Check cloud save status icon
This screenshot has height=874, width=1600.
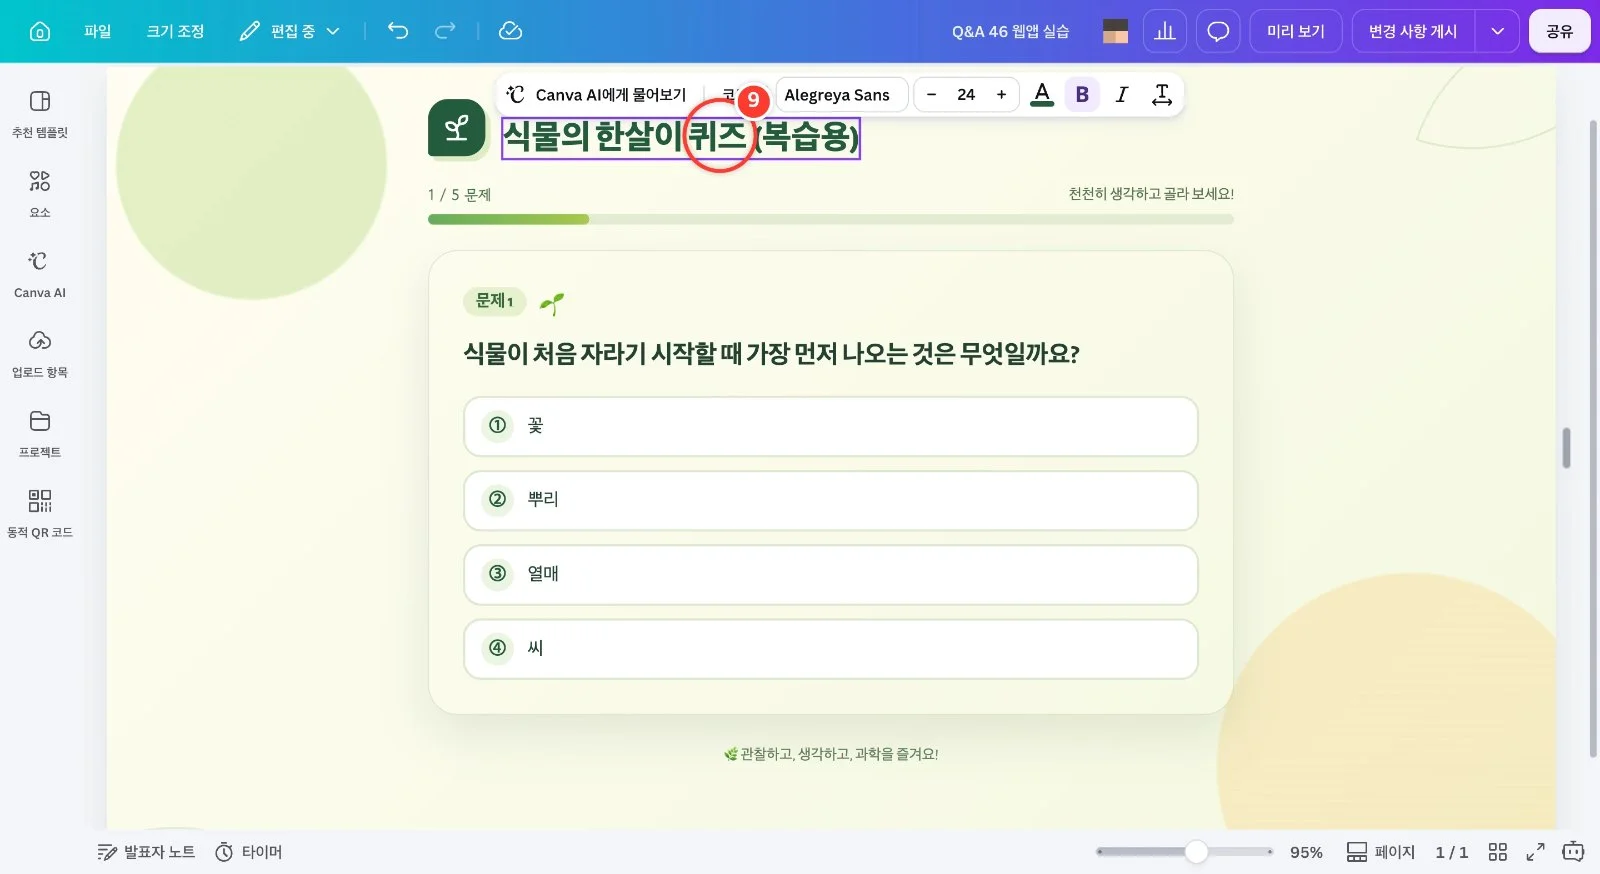[510, 31]
